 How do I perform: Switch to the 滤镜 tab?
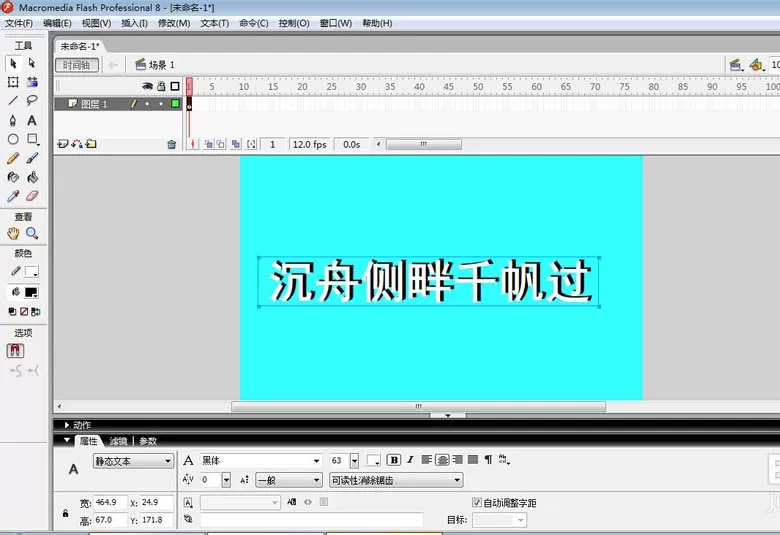click(118, 441)
